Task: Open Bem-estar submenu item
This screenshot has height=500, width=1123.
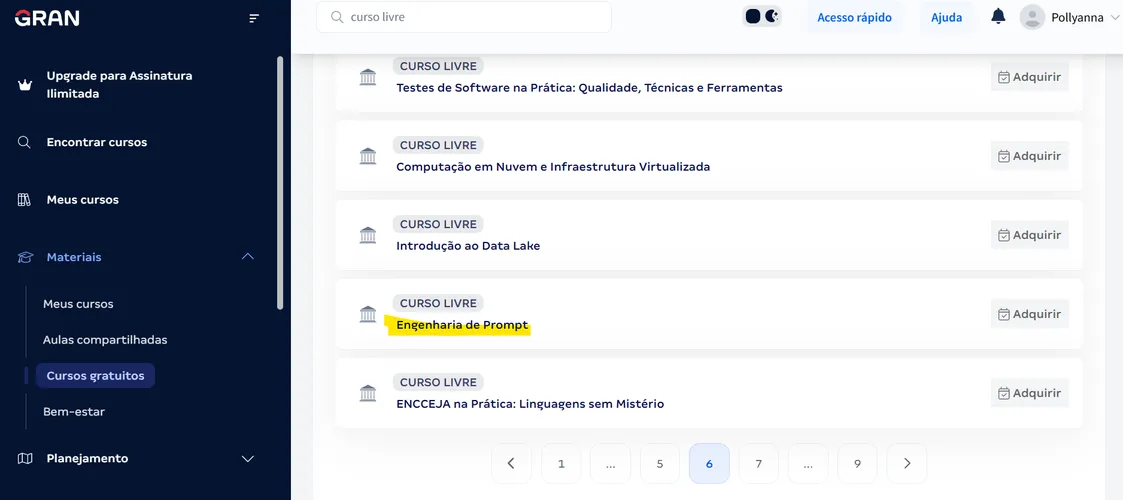Action: click(74, 412)
